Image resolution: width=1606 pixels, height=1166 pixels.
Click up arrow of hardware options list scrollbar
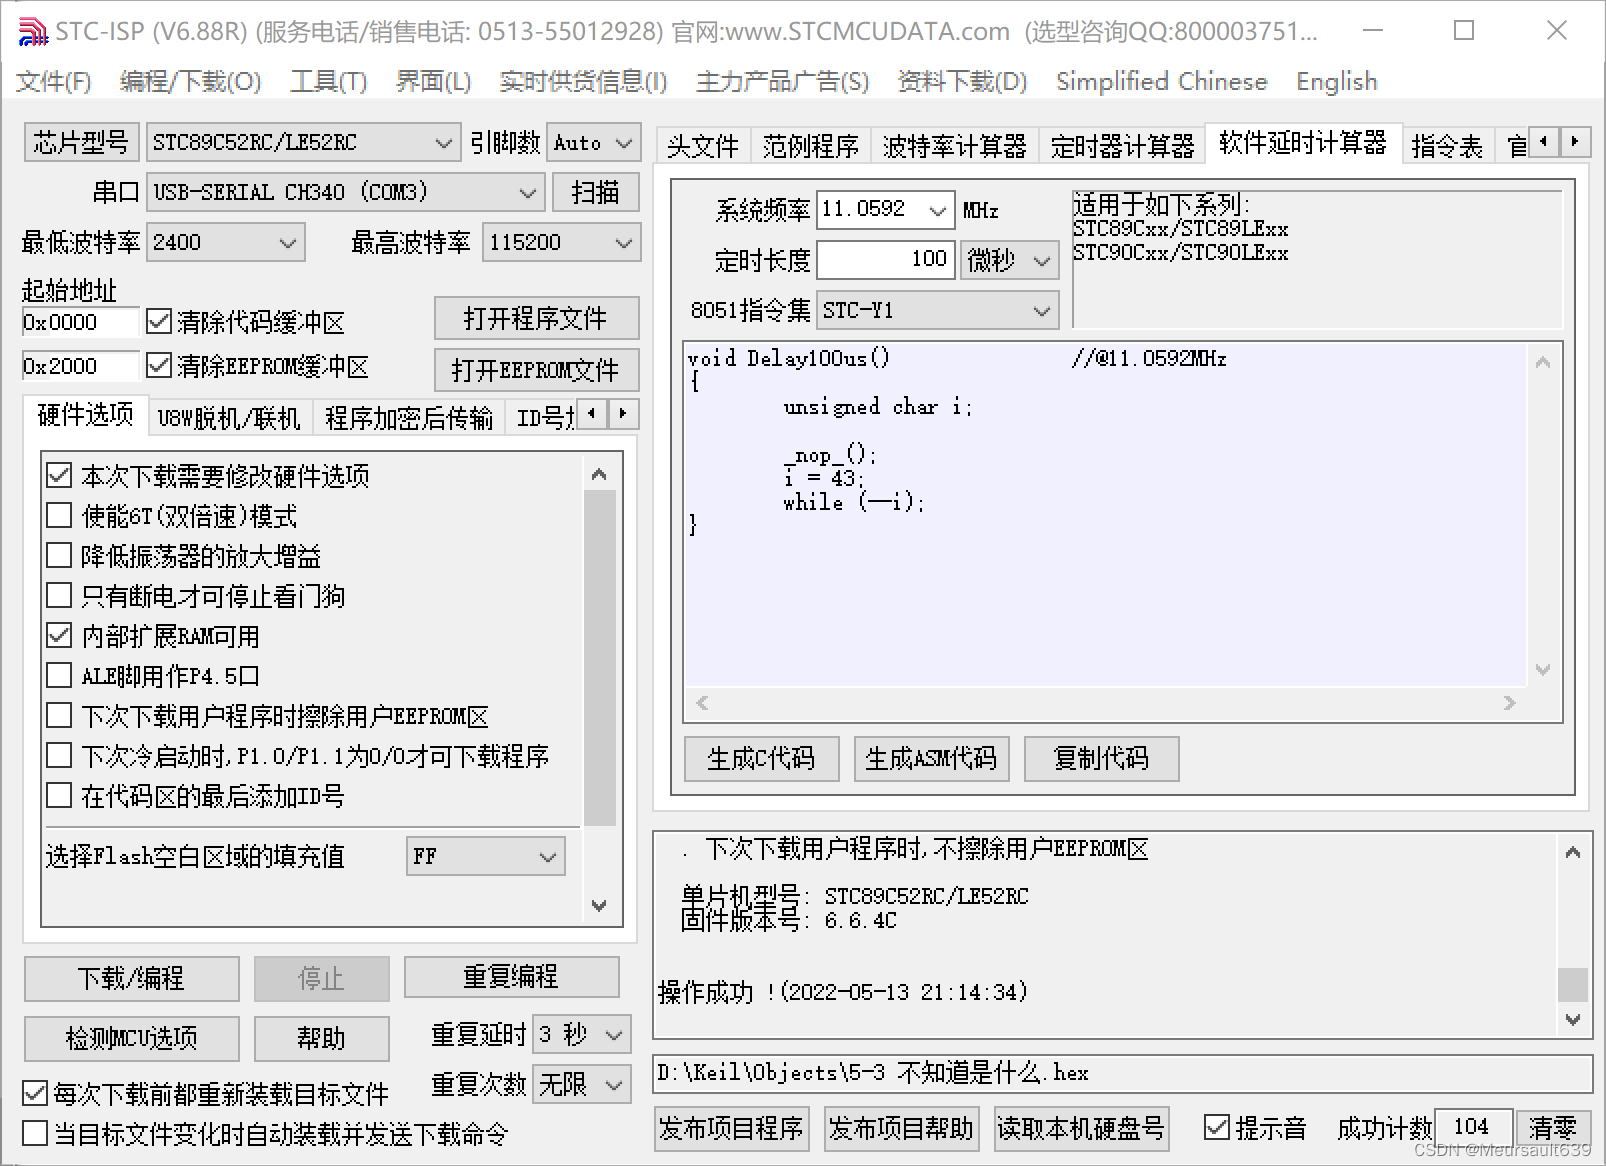[599, 474]
